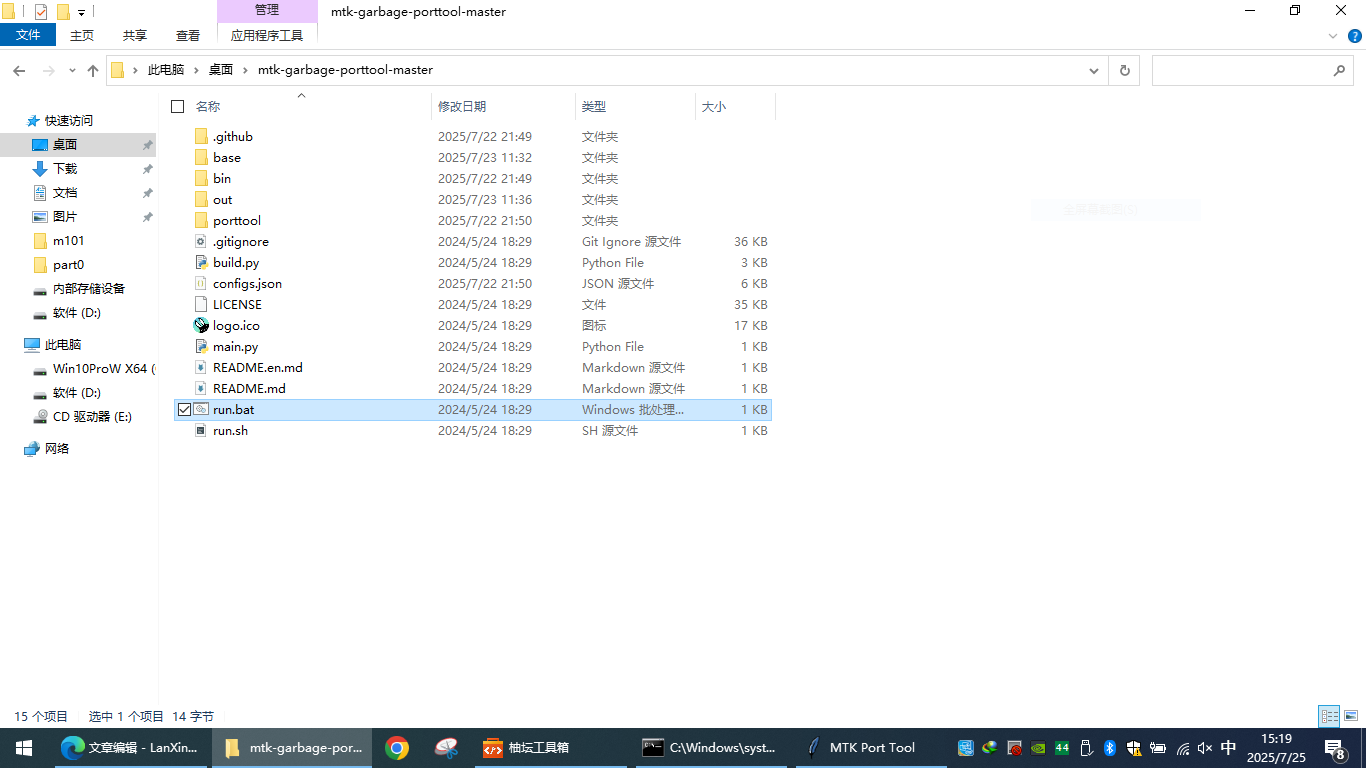
Task: Click the refresh button beside address bar
Action: [1124, 71]
